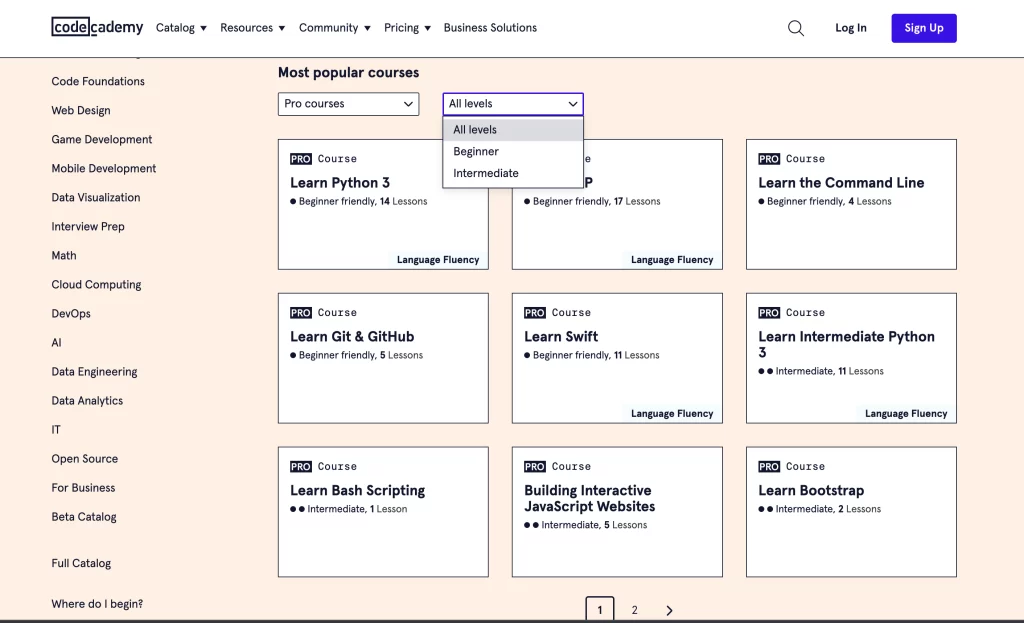Go to page 2 of courses
This screenshot has height=623, width=1024.
tap(634, 610)
